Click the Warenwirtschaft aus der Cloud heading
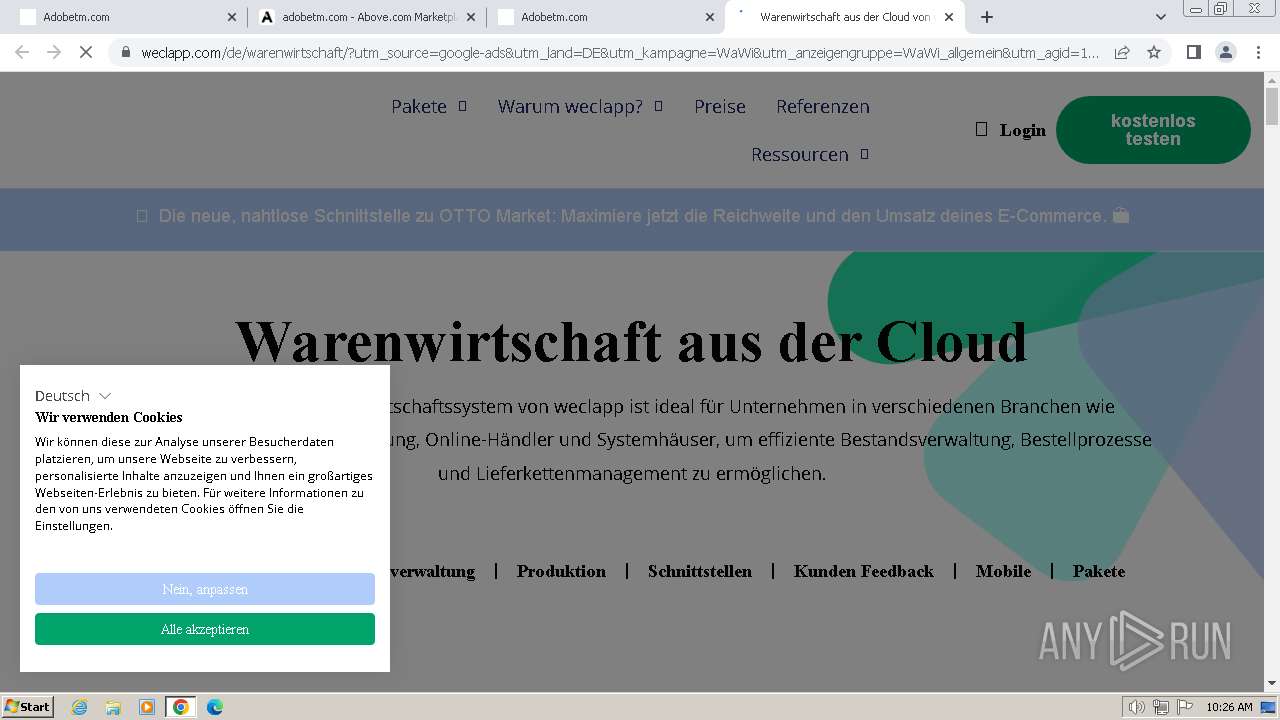 tap(631, 341)
